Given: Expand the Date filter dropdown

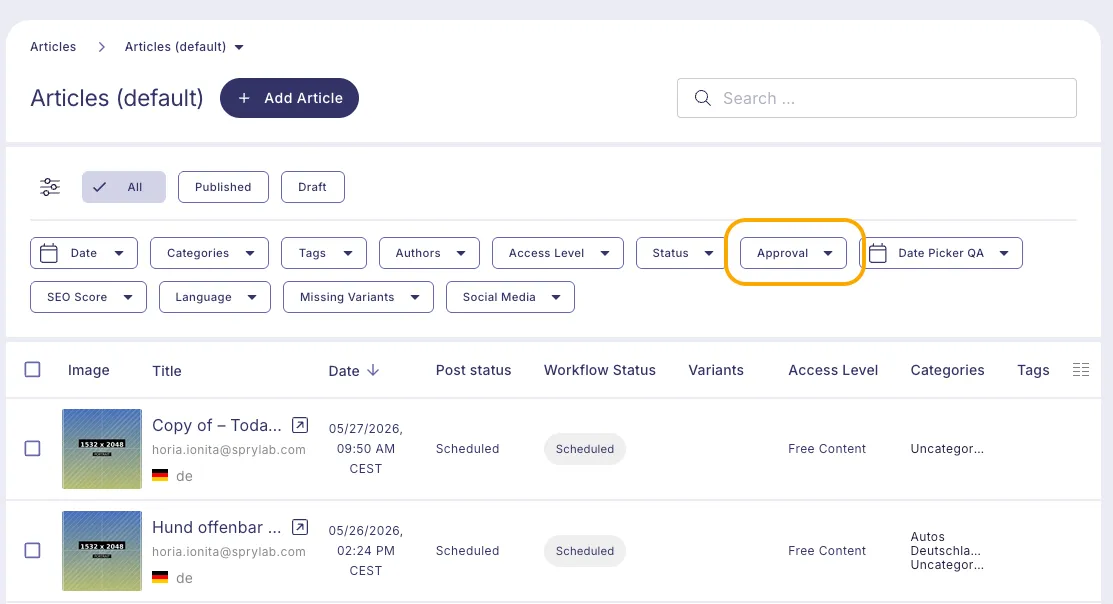Looking at the screenshot, I should pyautogui.click(x=84, y=253).
